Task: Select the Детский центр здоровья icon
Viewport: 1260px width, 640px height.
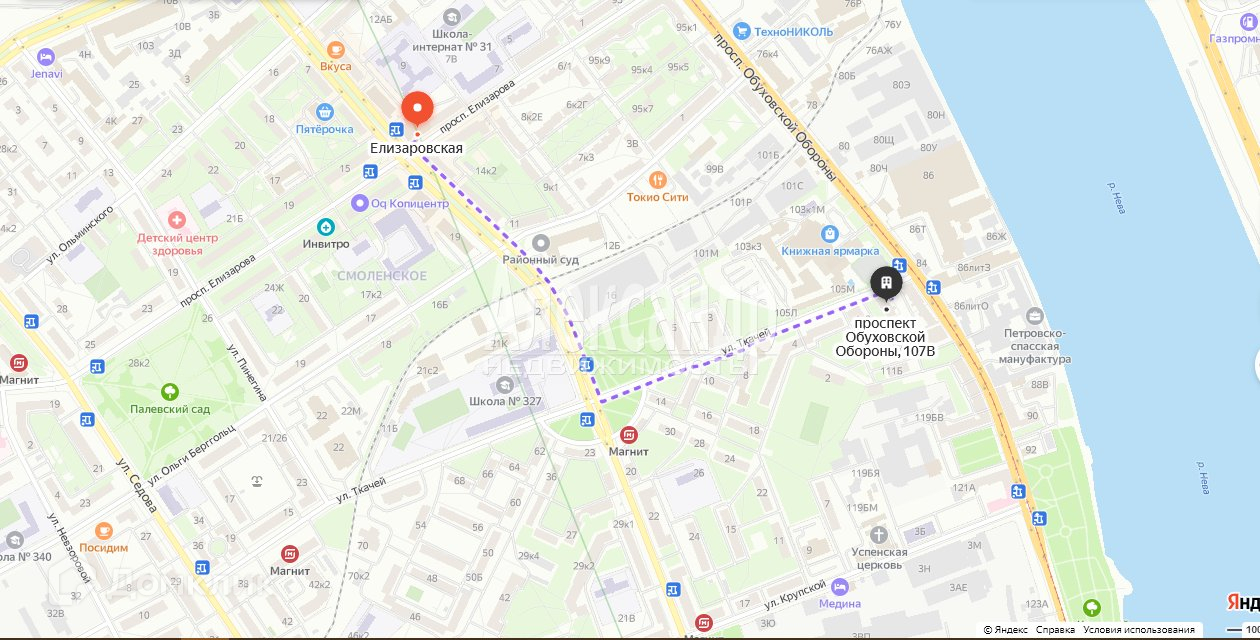Action: 176,219
